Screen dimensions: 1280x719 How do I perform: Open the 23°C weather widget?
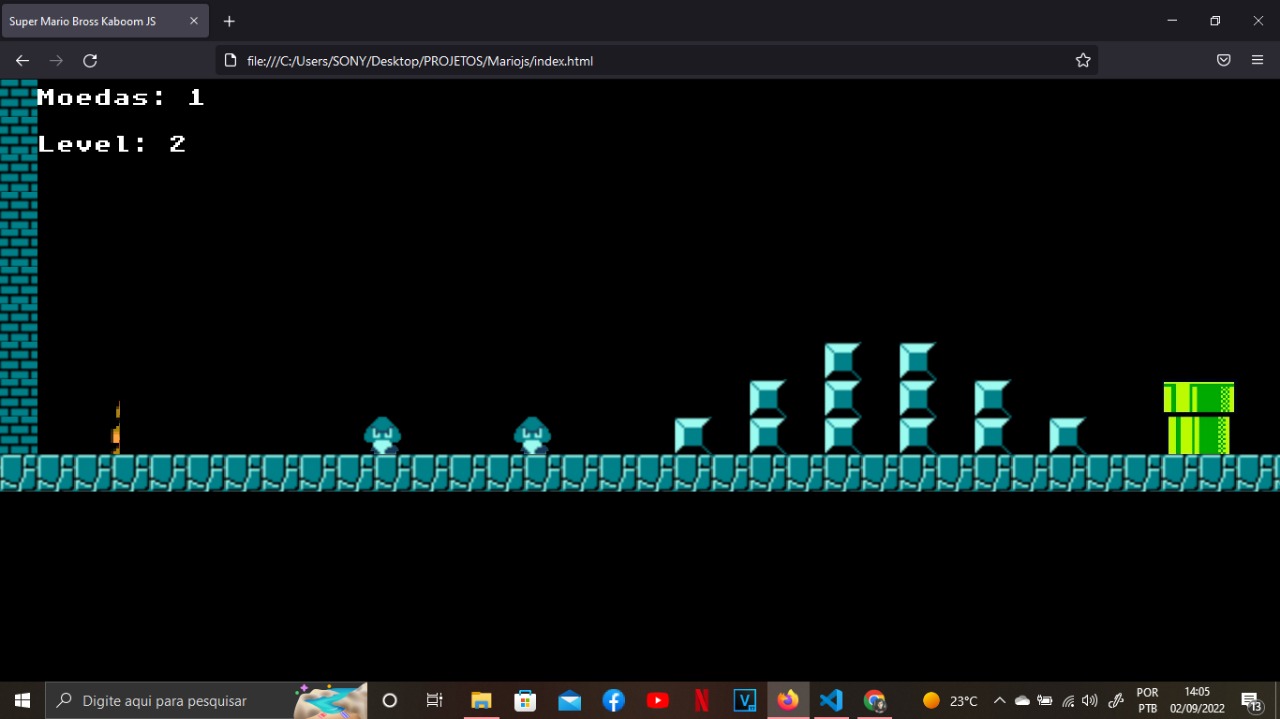tap(950, 701)
